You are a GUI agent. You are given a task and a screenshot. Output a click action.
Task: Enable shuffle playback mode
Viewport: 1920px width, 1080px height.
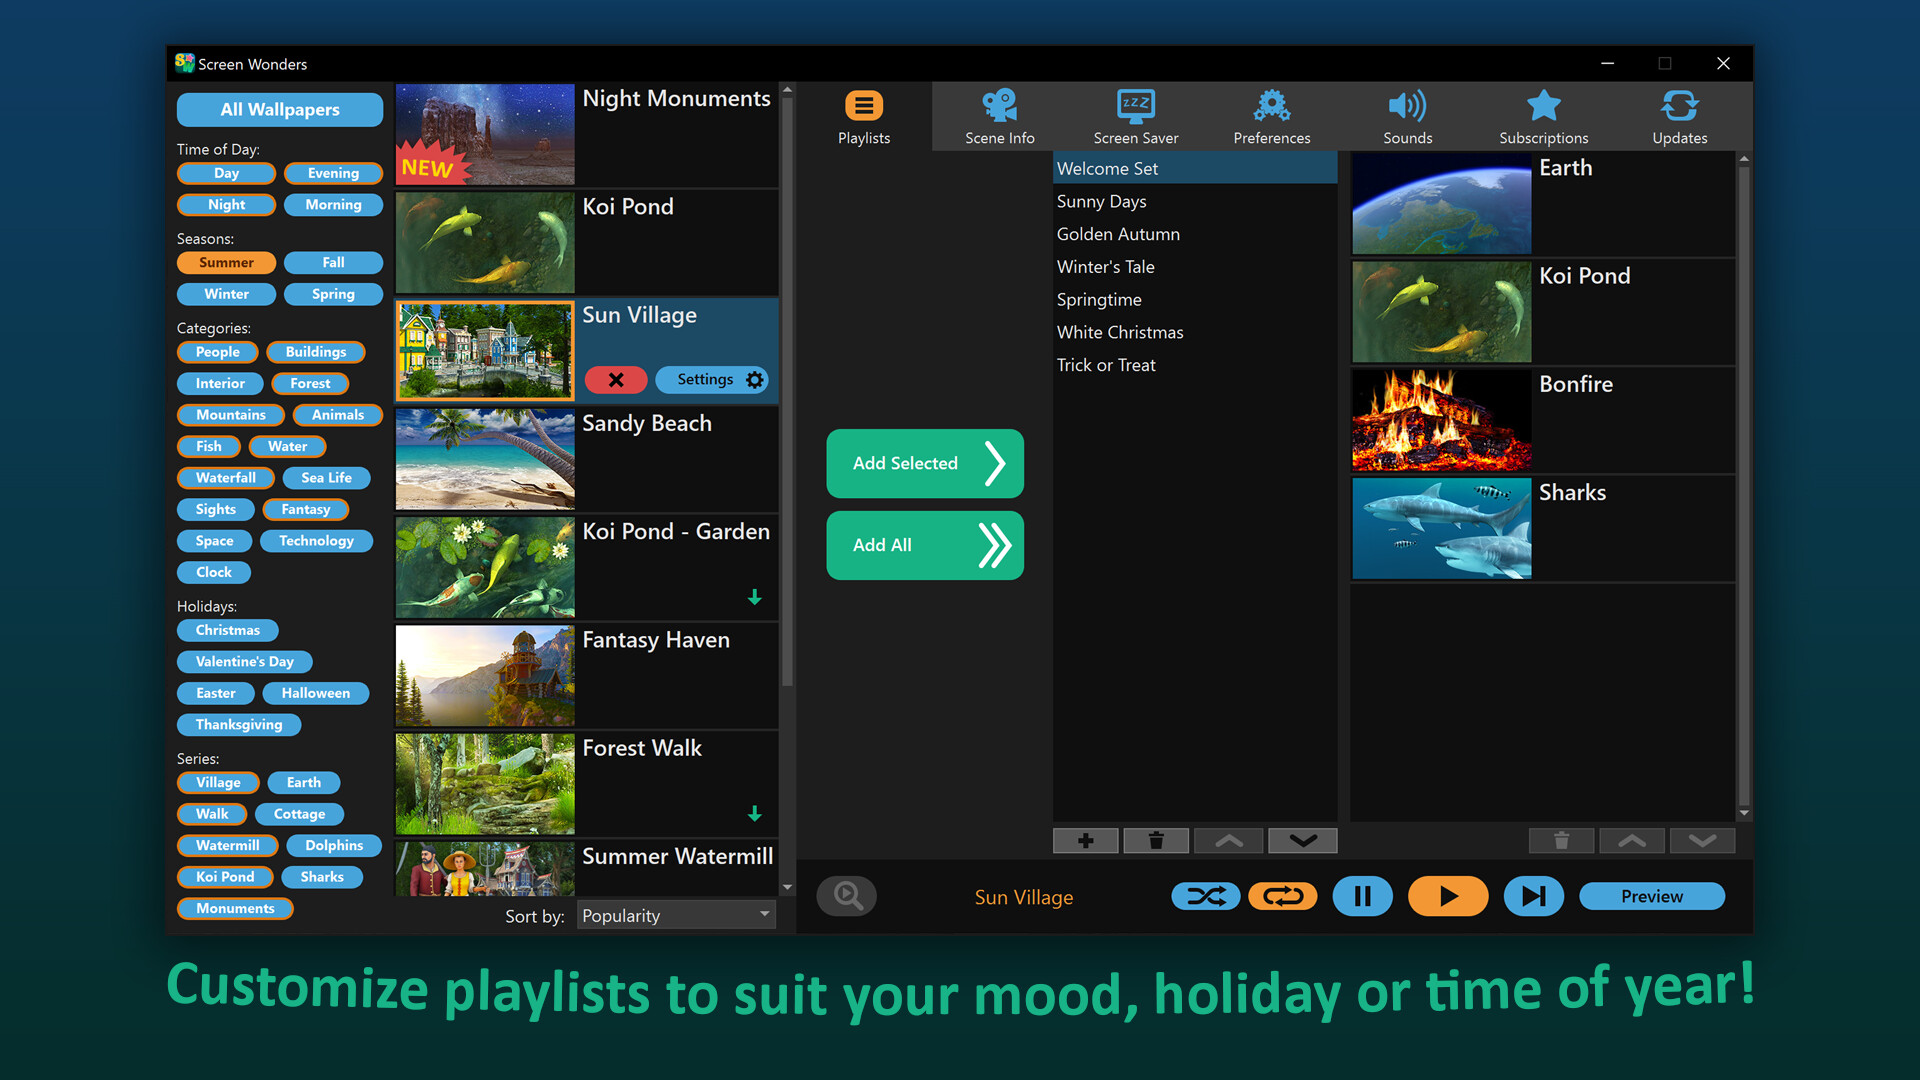[x=1206, y=896]
